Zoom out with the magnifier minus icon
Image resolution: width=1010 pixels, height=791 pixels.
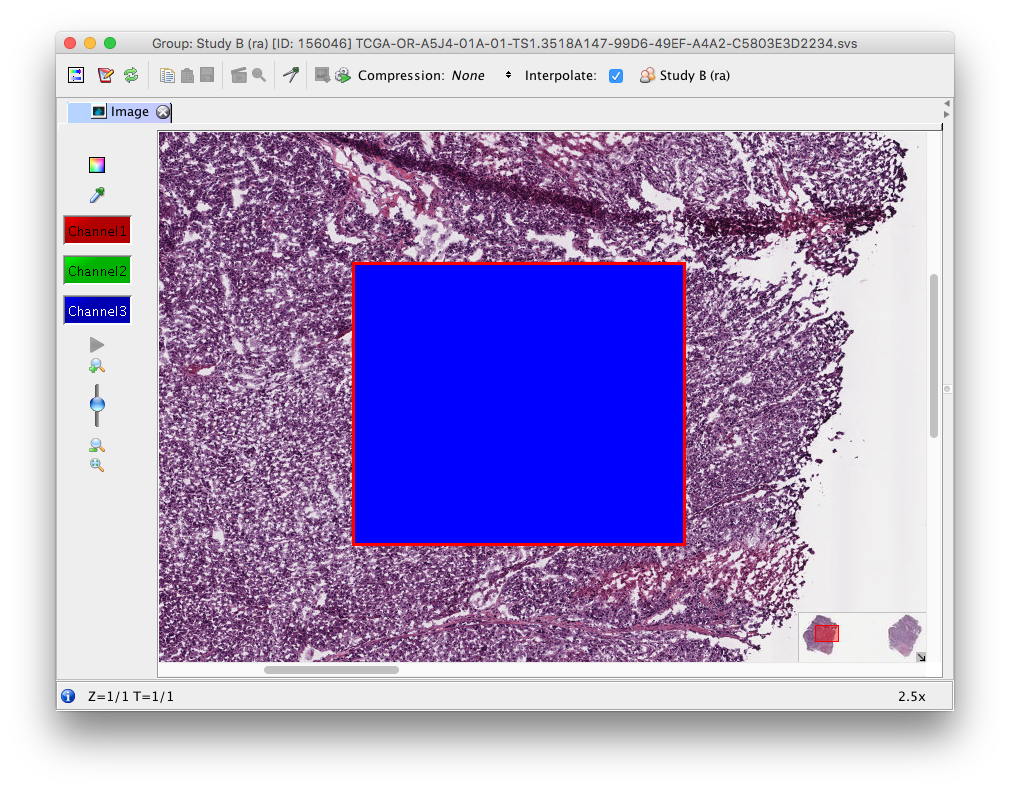(96, 445)
